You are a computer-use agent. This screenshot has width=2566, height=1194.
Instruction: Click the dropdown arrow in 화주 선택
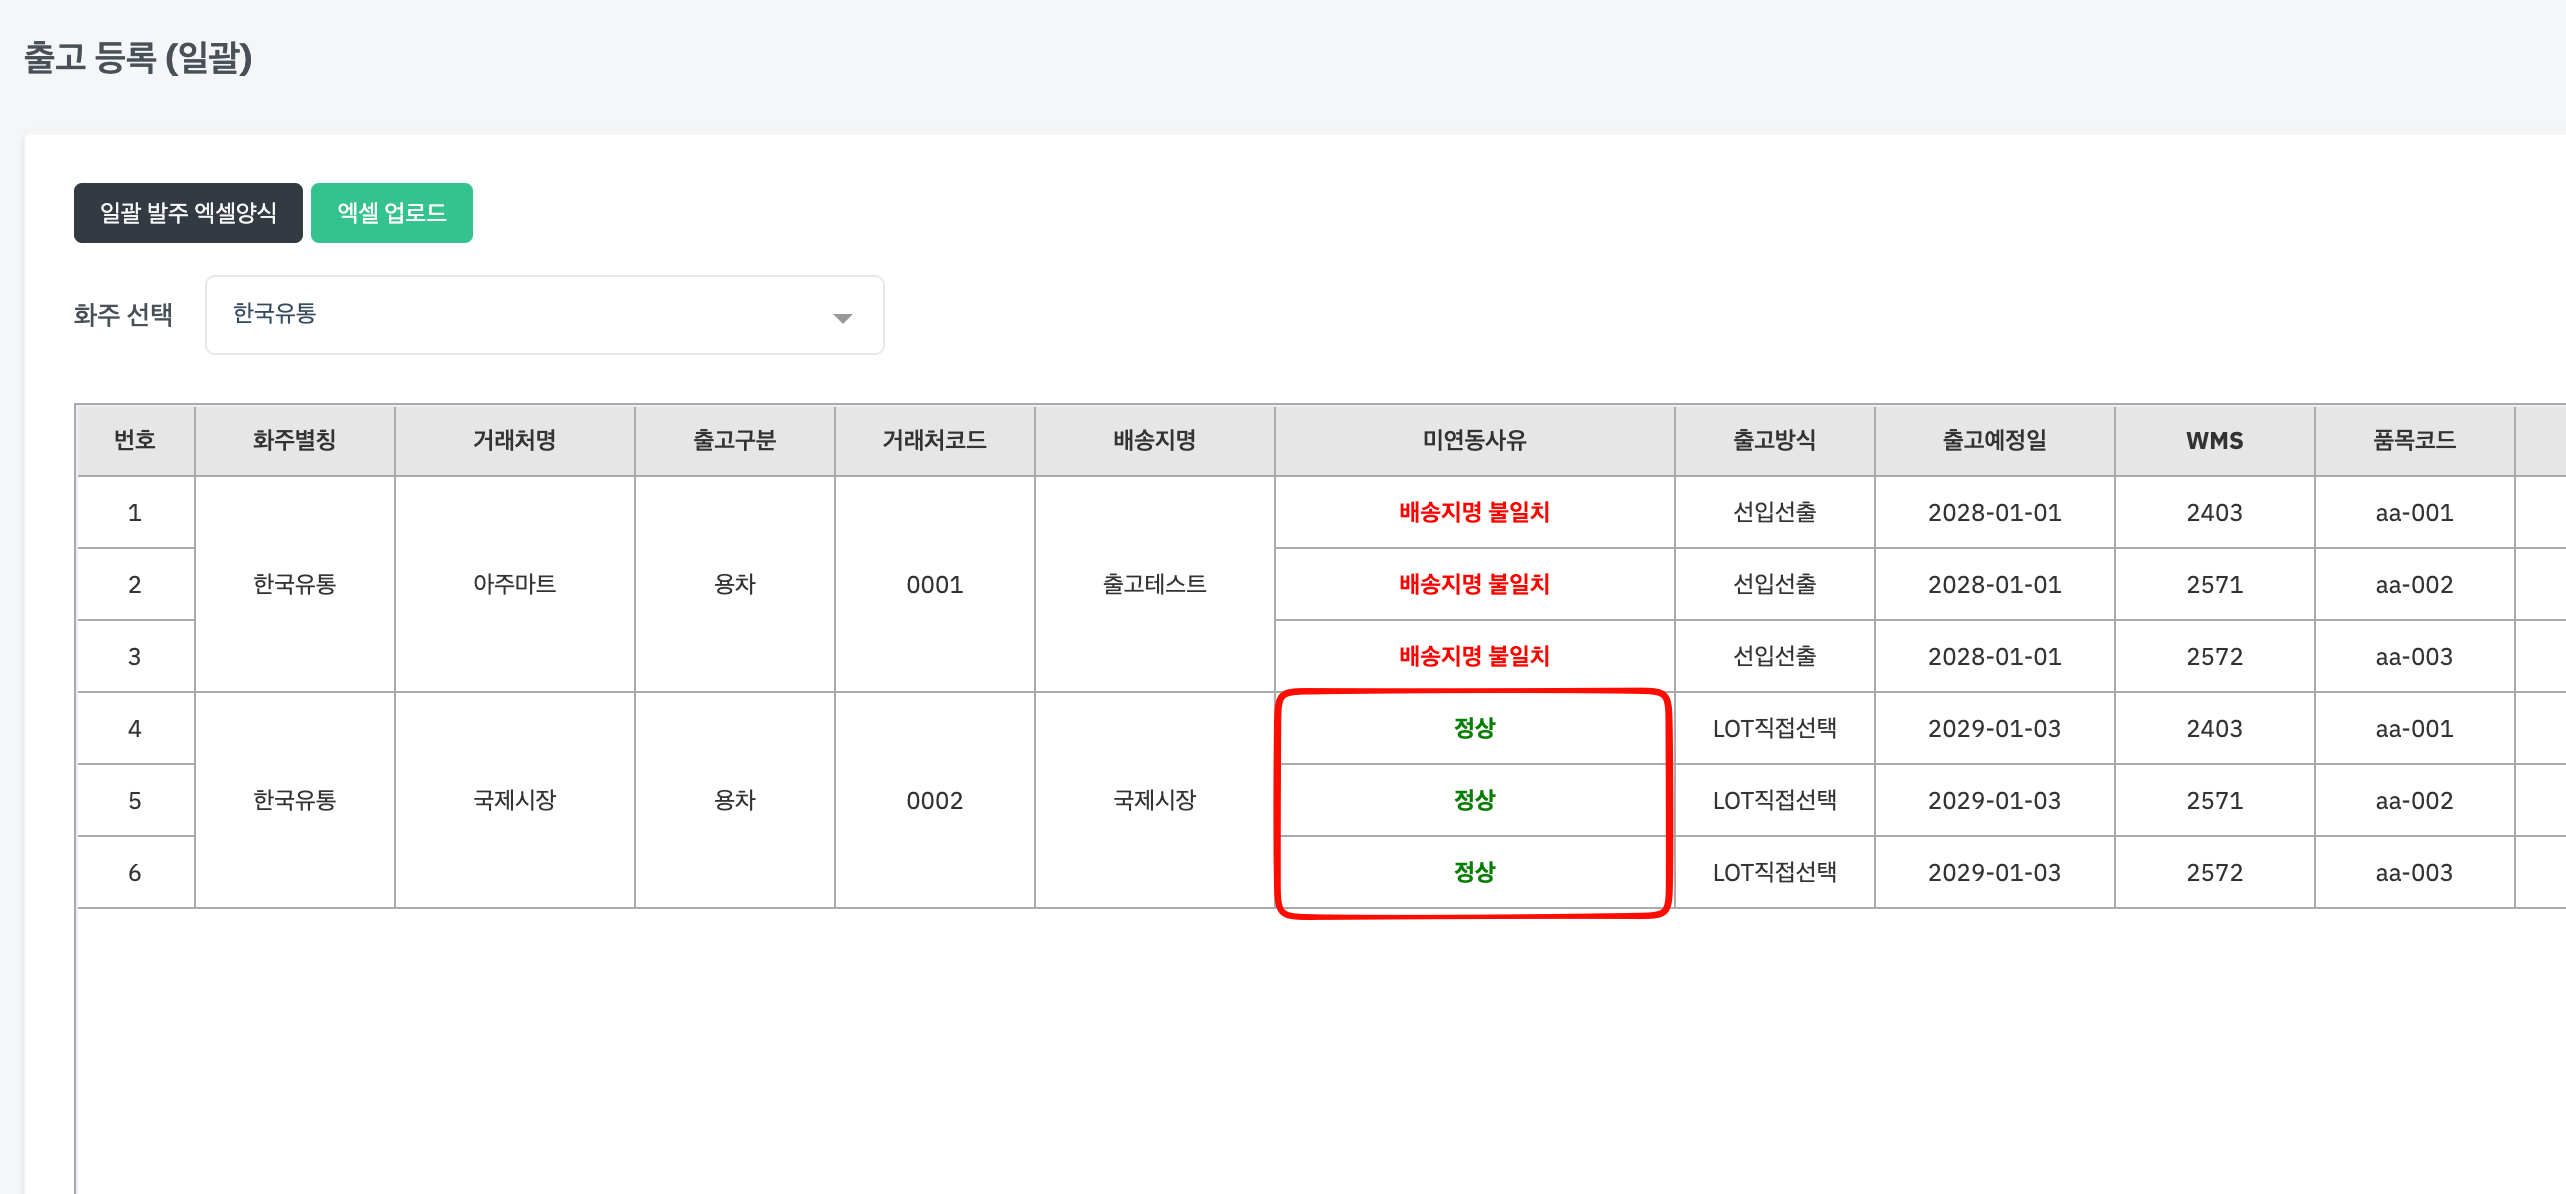pyautogui.click(x=842, y=318)
